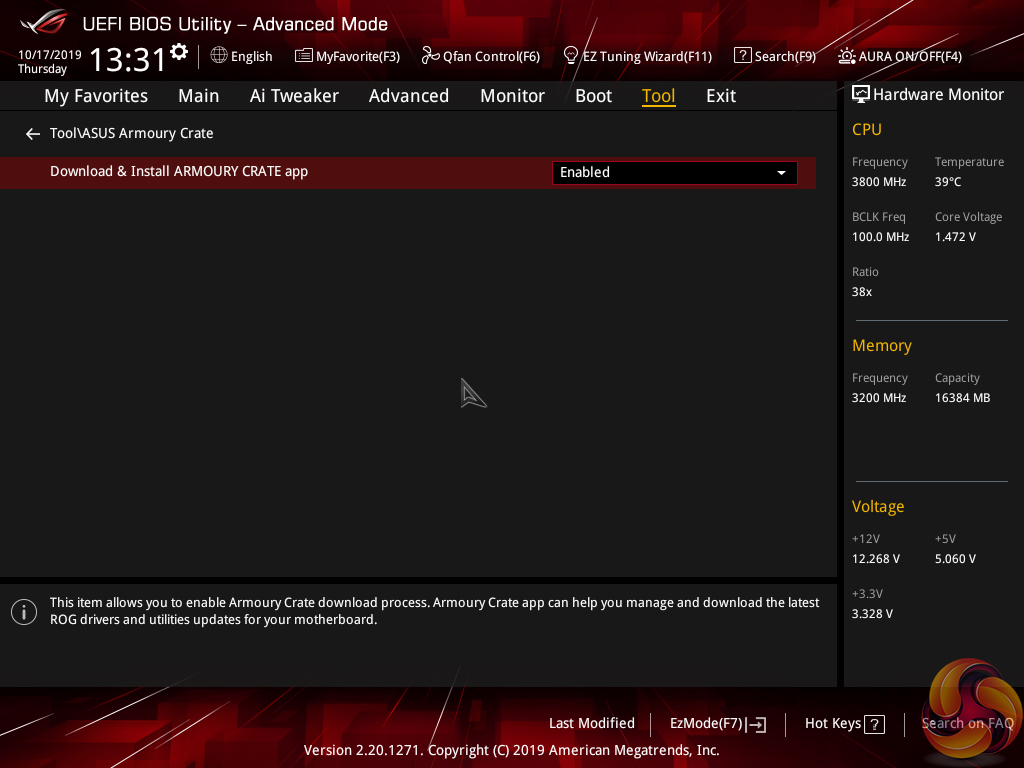Click the Memory section heading
Viewport: 1024px width, 768px height.
tap(882, 345)
